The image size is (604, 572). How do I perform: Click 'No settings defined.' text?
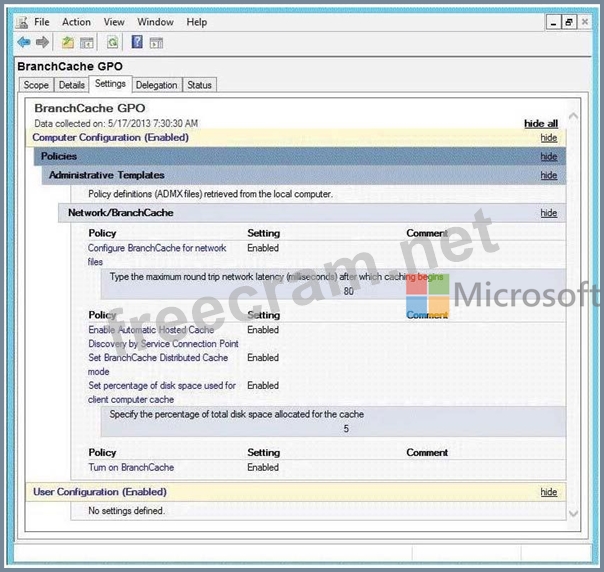coord(126,511)
